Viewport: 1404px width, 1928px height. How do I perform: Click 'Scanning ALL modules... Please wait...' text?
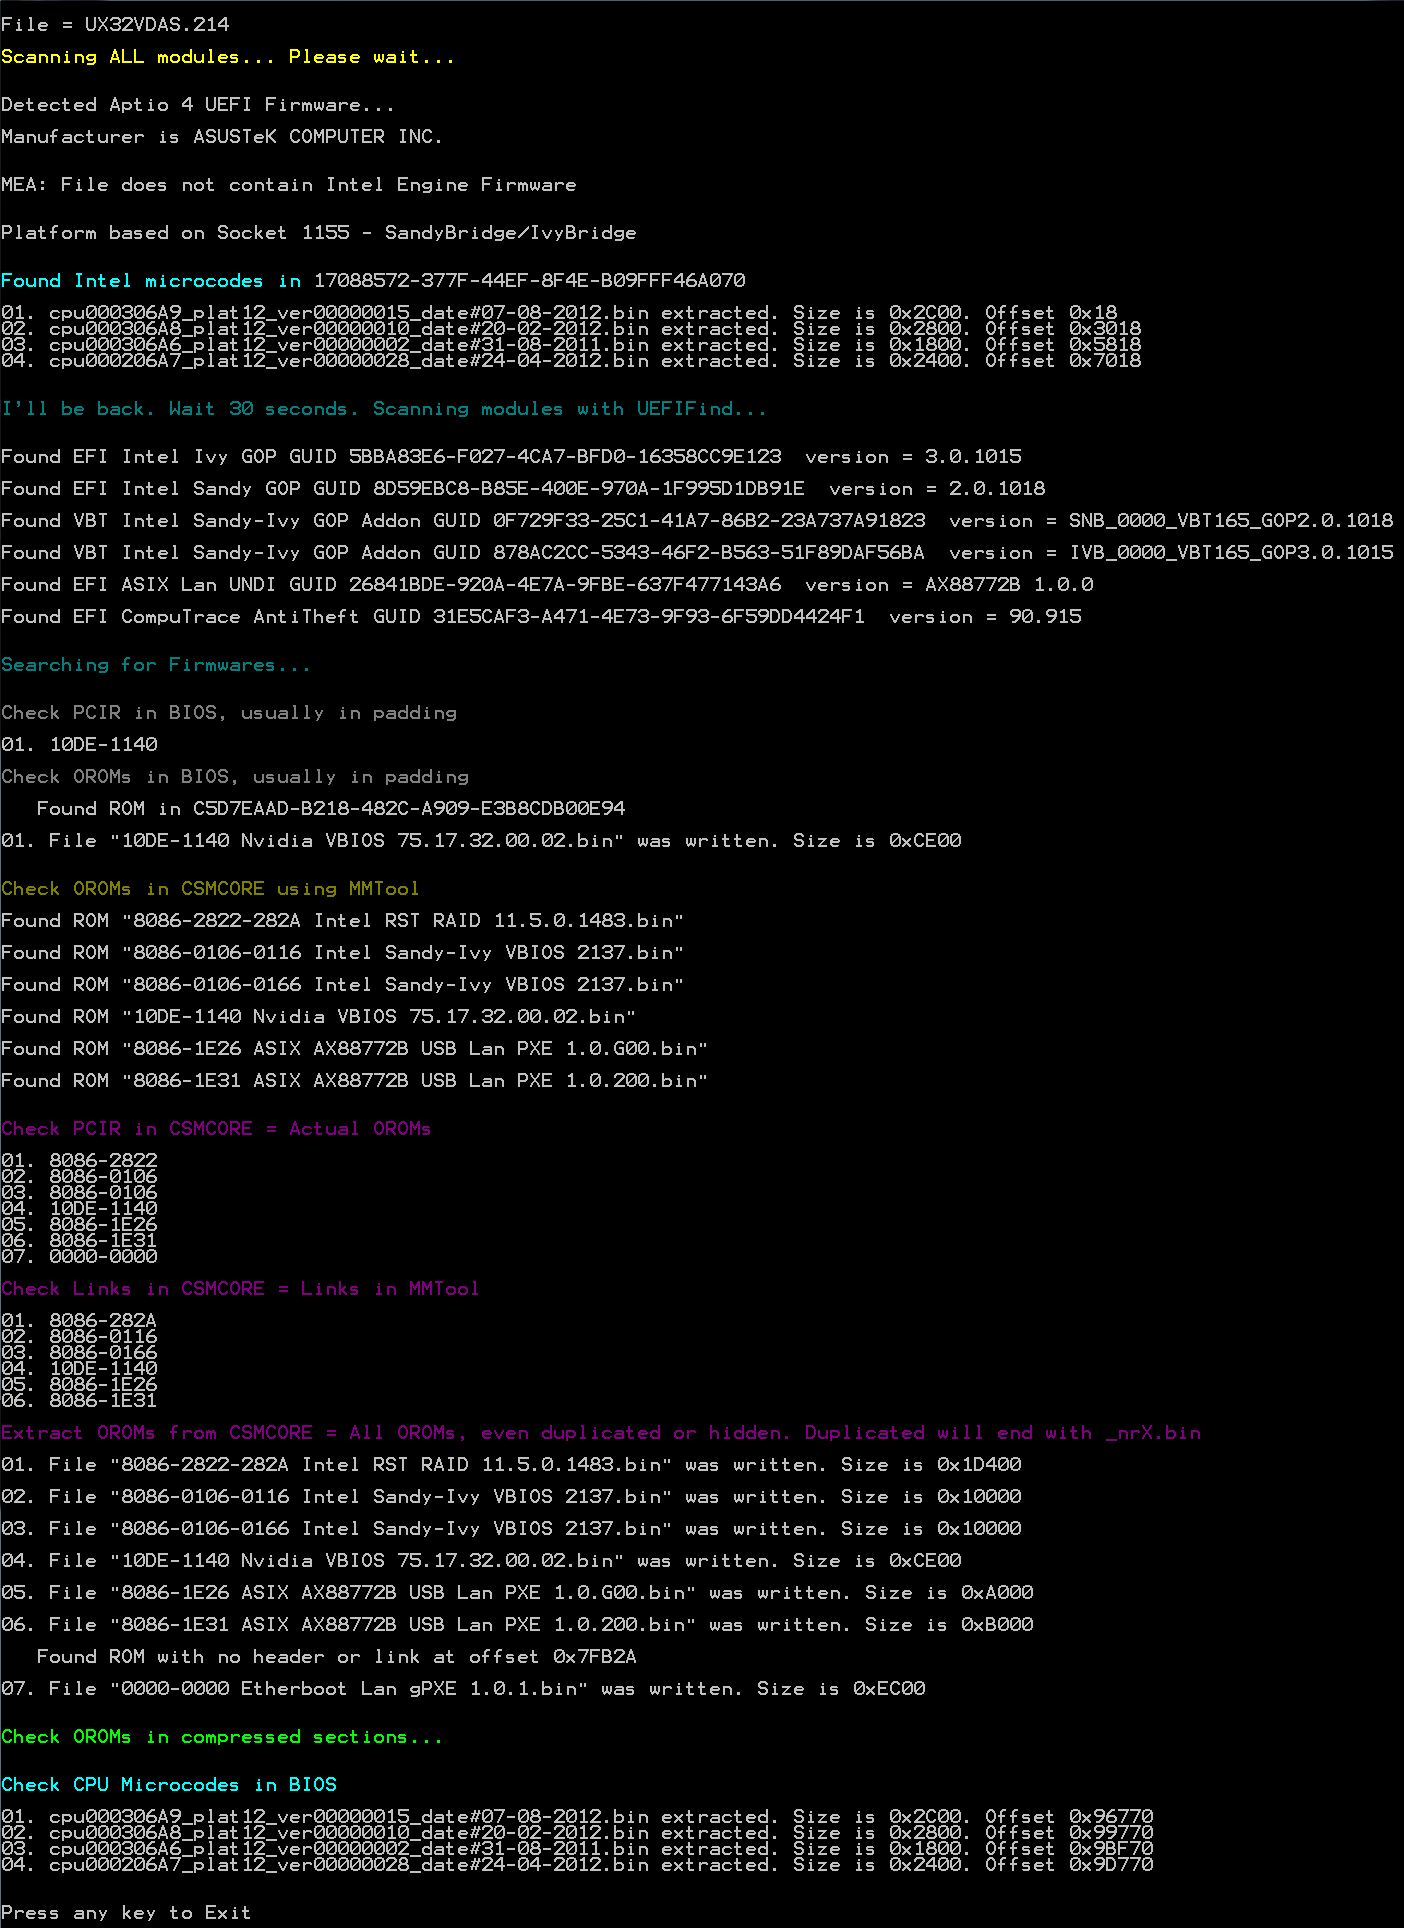click(228, 57)
